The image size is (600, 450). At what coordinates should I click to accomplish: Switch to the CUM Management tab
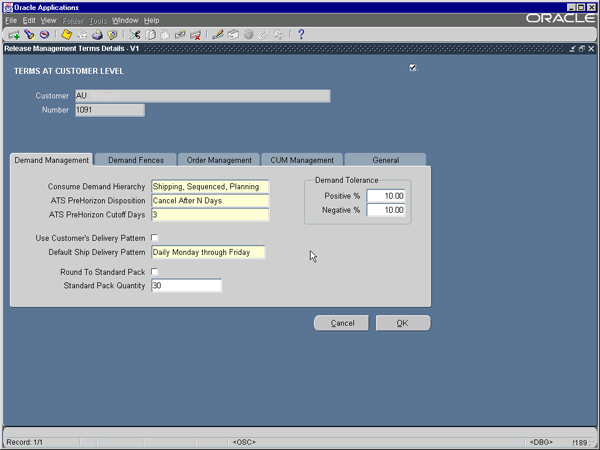pyautogui.click(x=302, y=160)
